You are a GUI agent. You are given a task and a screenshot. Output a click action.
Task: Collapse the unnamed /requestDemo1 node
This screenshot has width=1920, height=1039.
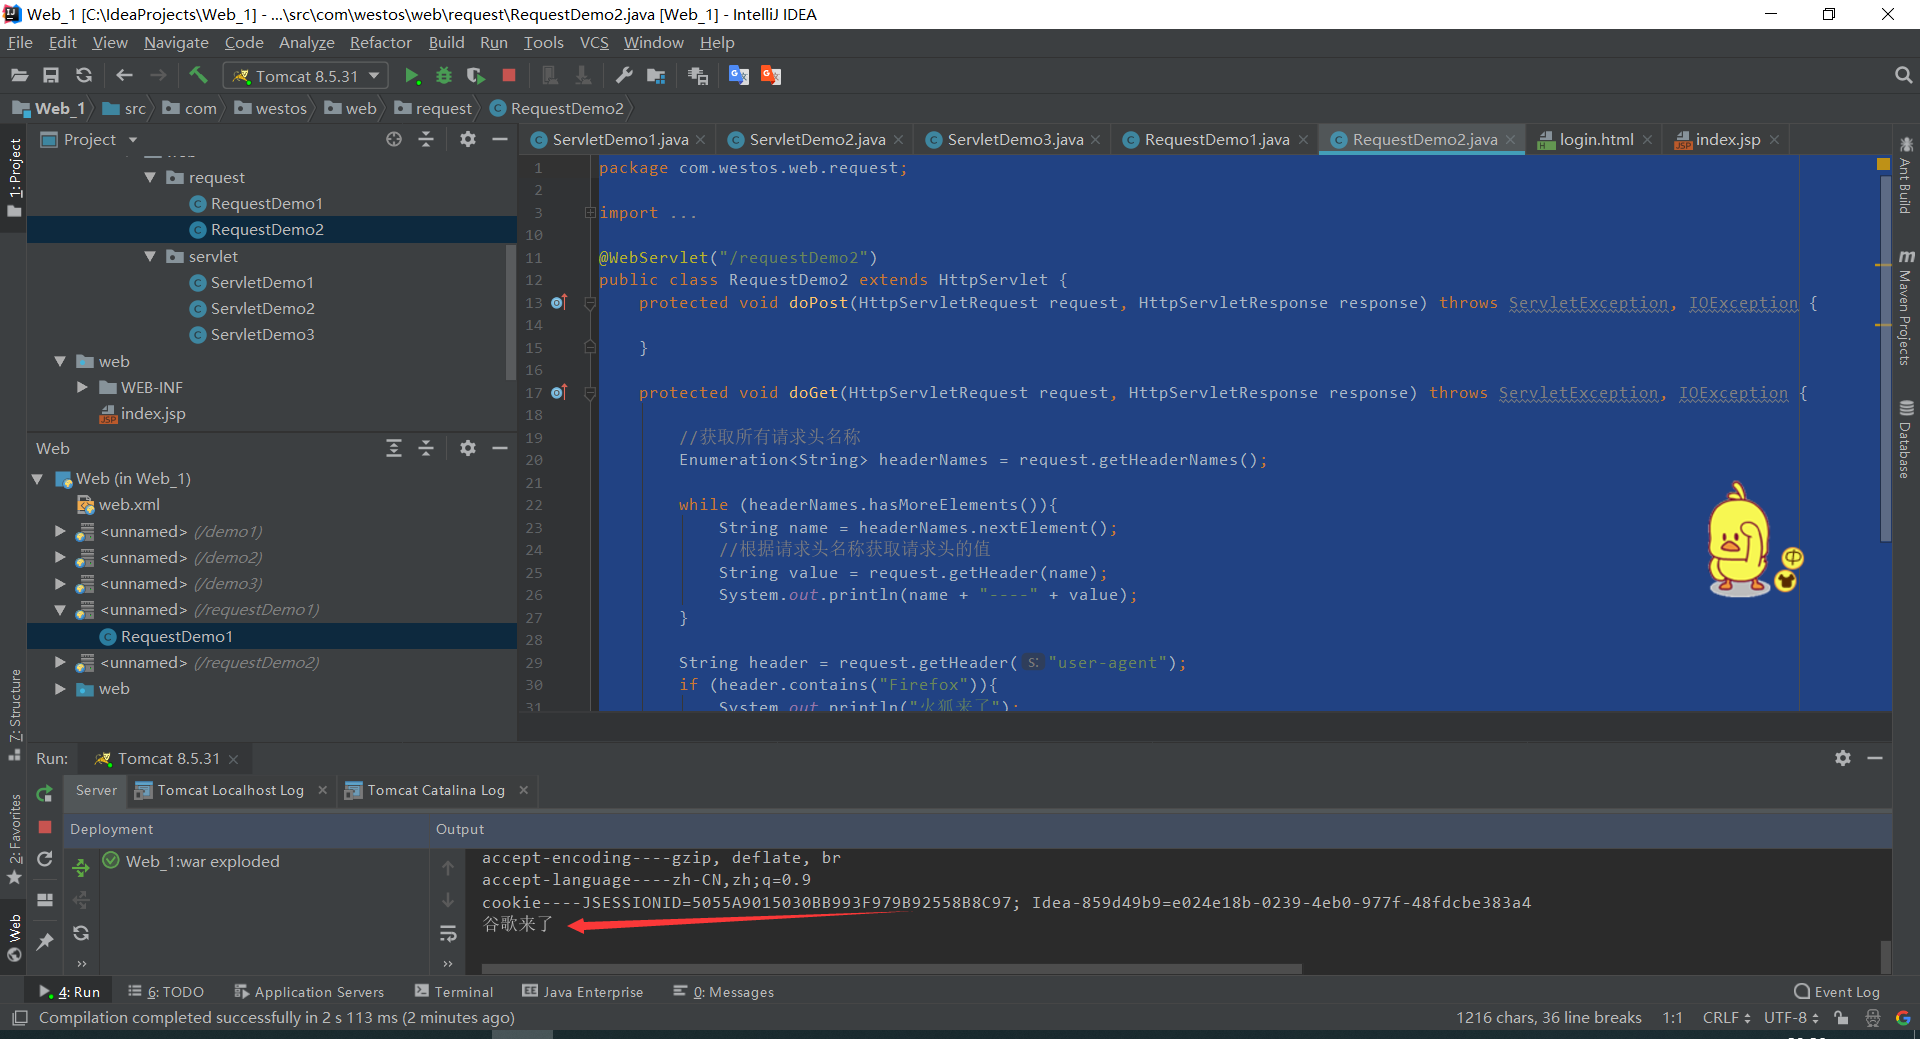pos(60,609)
